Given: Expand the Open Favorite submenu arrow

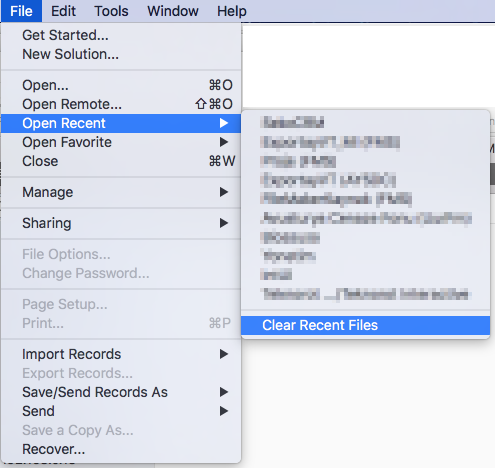Looking at the screenshot, I should coord(224,142).
